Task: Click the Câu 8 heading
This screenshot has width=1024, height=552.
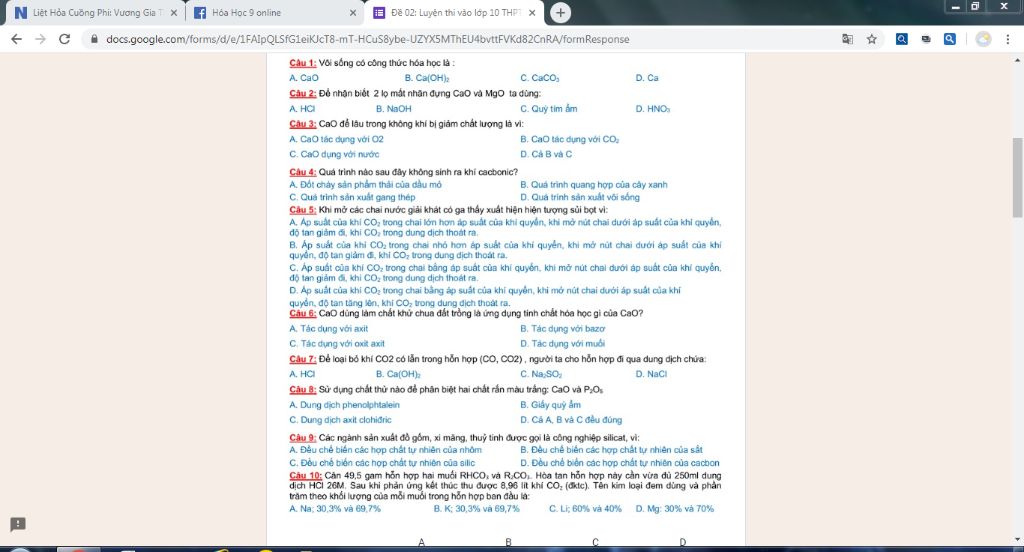Action: tap(302, 389)
